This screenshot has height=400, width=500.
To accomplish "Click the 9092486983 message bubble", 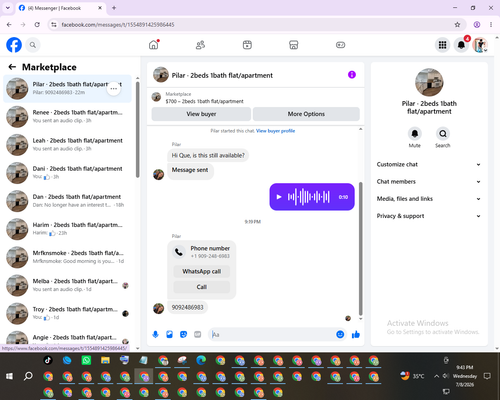I will click(187, 307).
